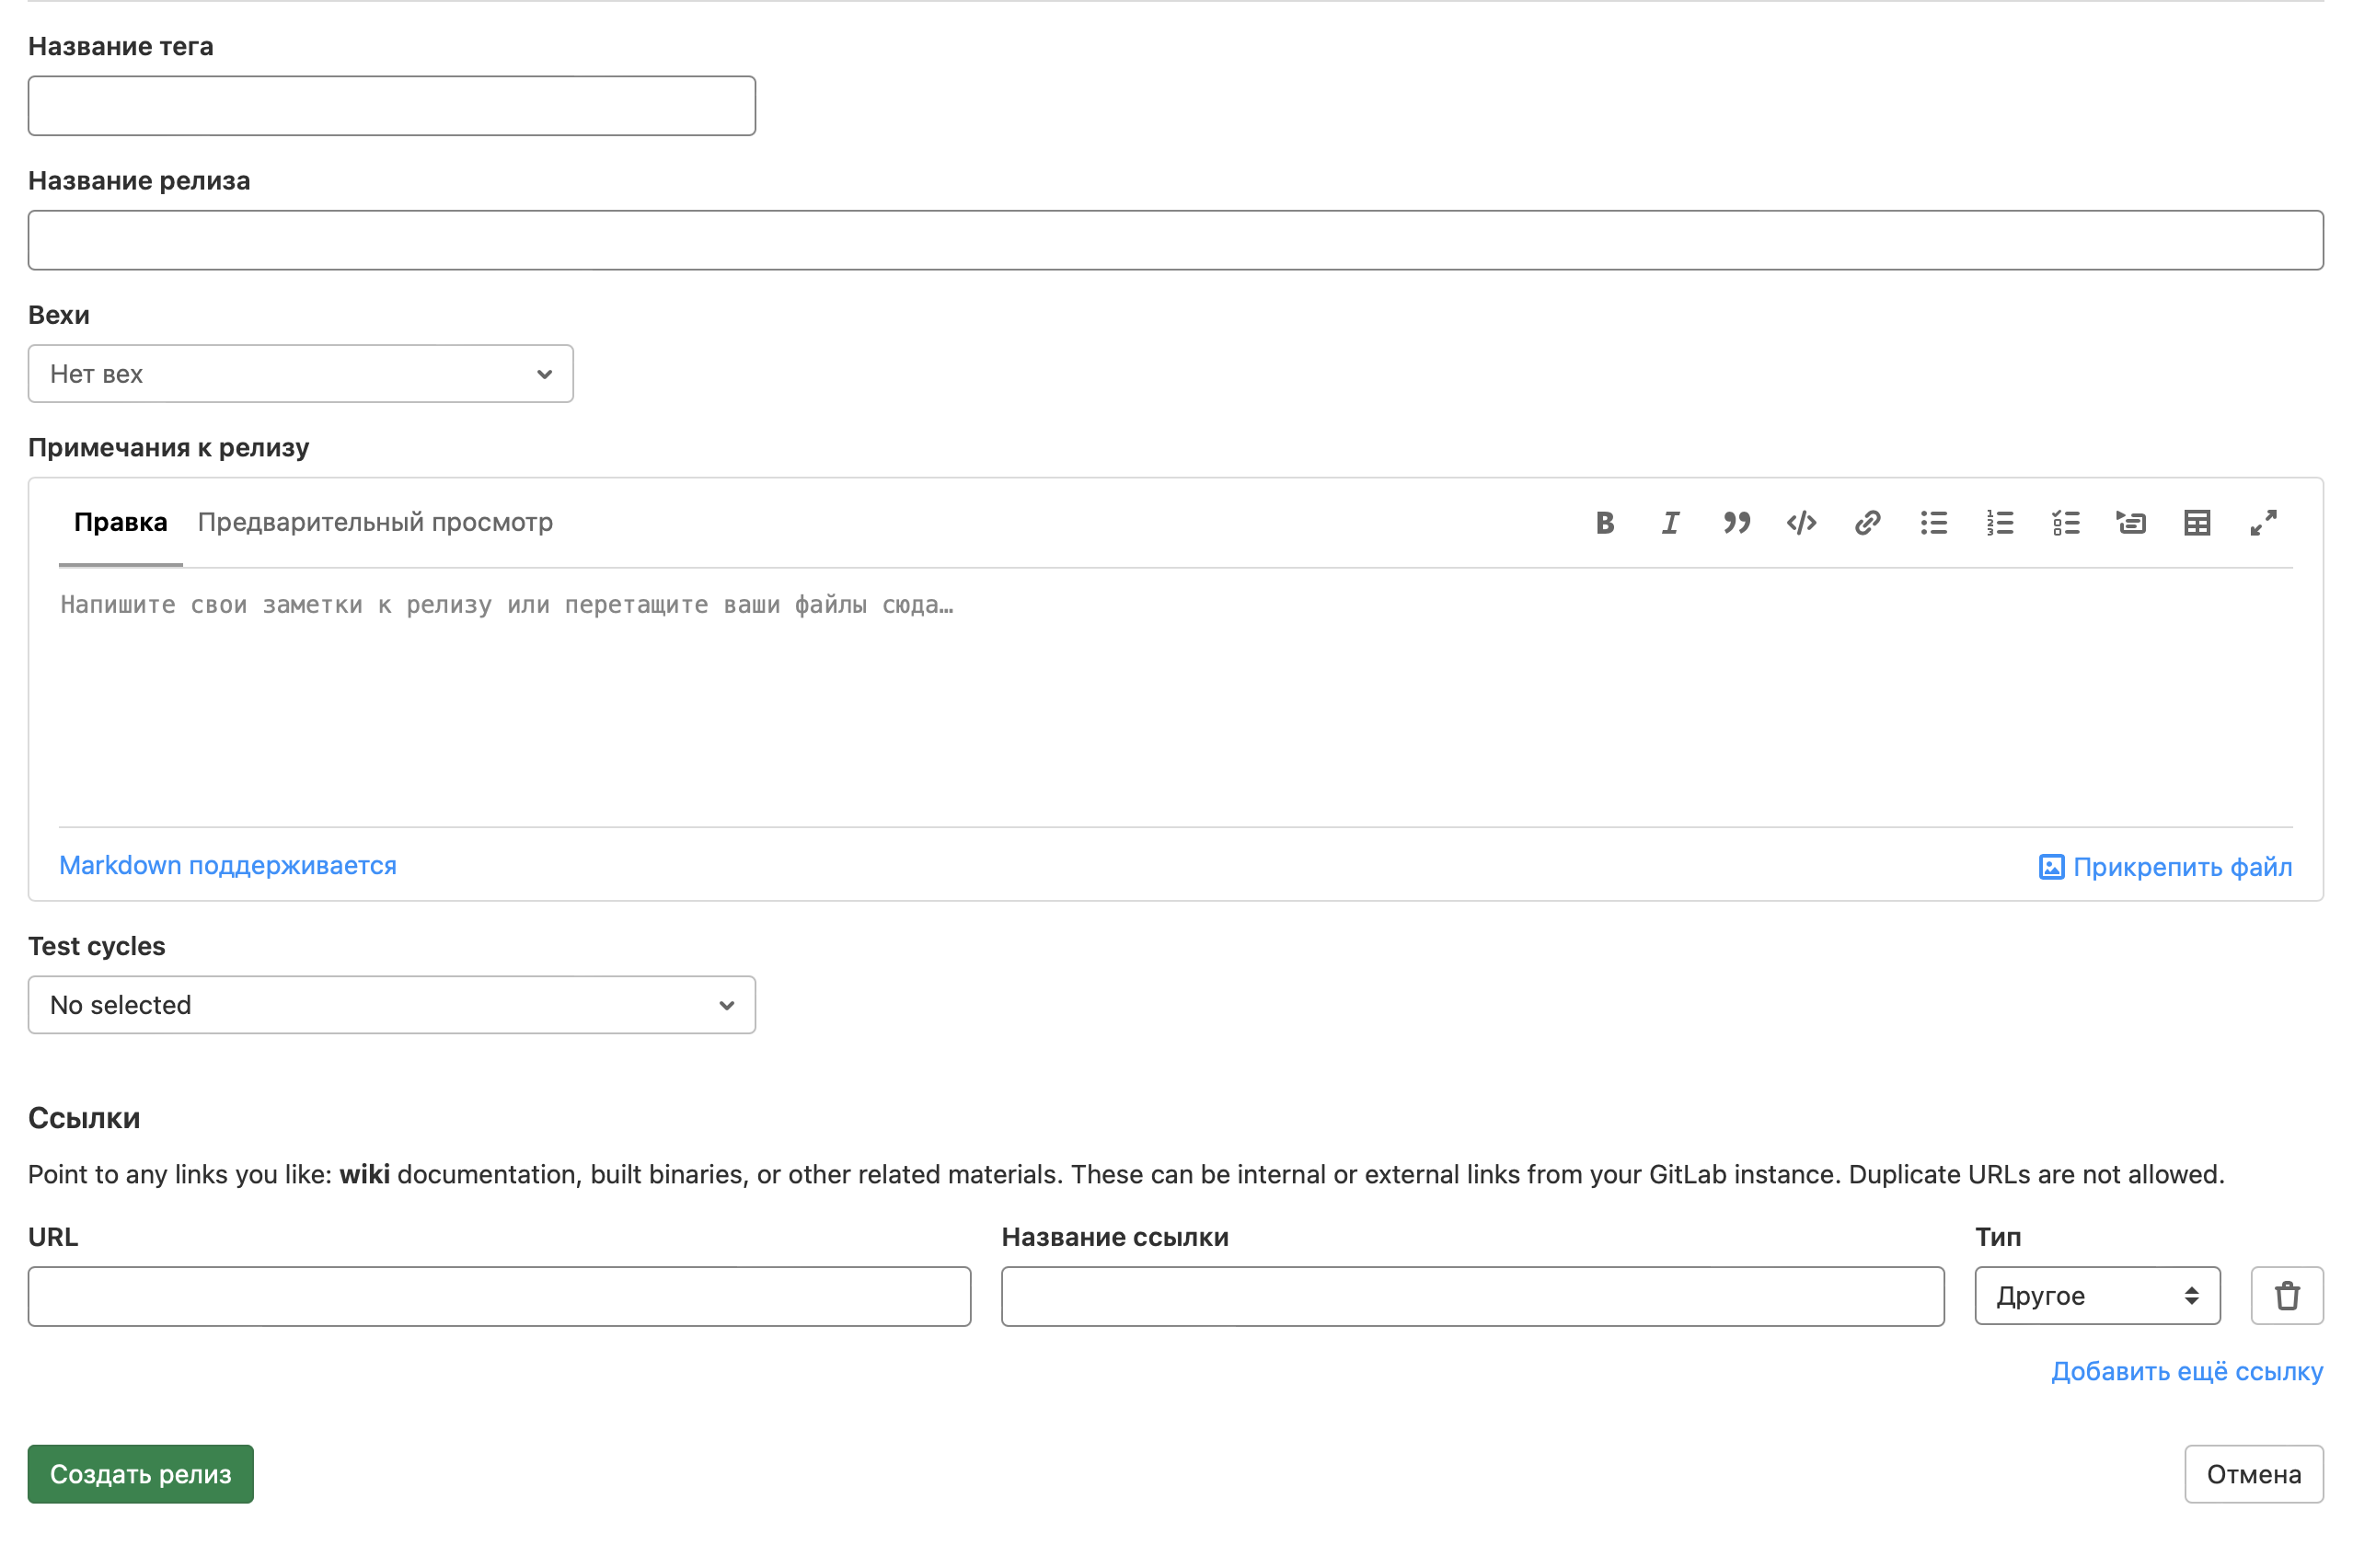Screen dimensions: 2376x1568
Task: Insert a collapsible section
Action: (2131, 523)
